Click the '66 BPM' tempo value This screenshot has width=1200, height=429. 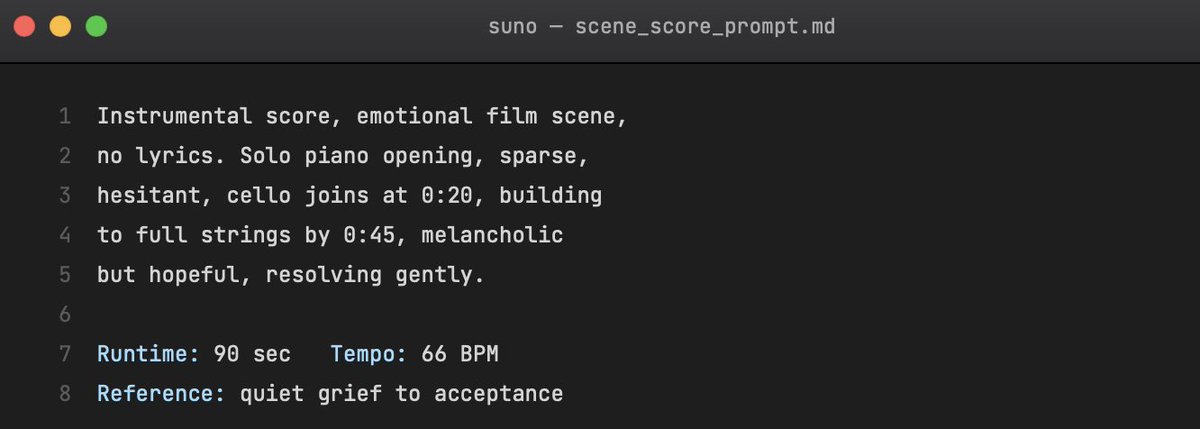(x=460, y=354)
